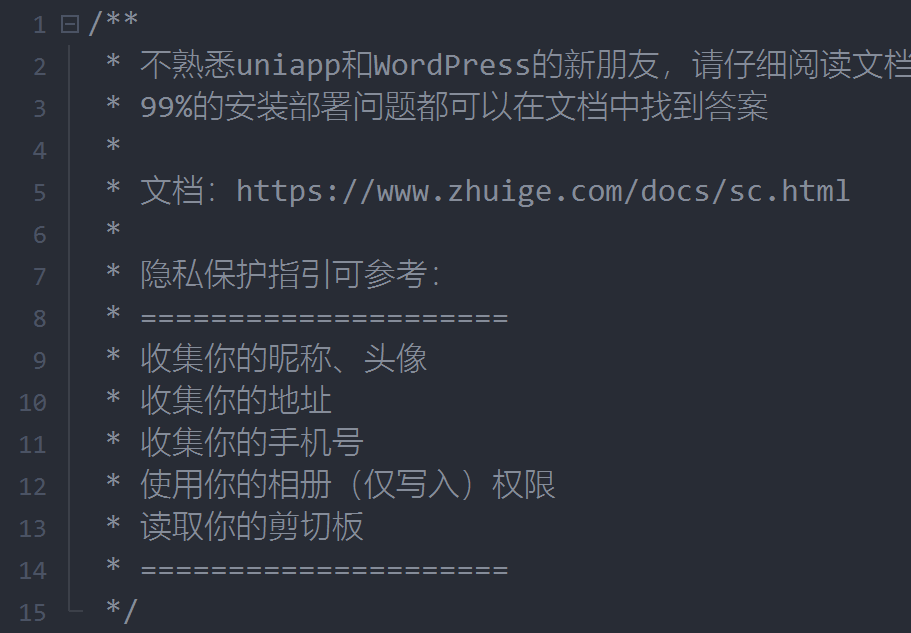Place cursor in nickname and avatar line
Screen dimensions: 911x633
coord(284,358)
